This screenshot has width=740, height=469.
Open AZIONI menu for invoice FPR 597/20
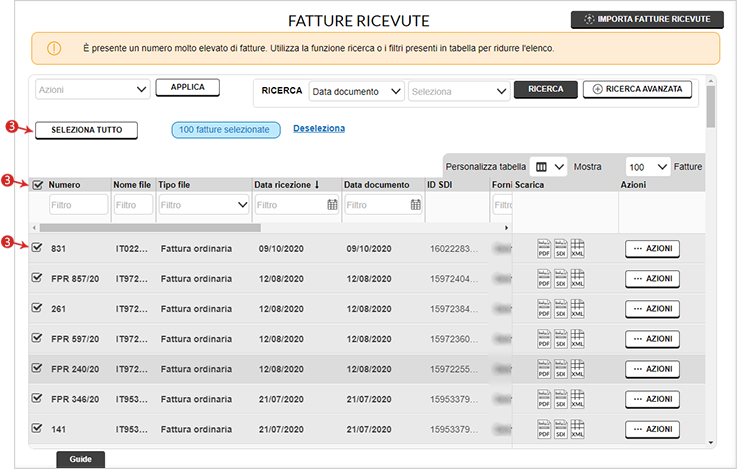pos(653,339)
